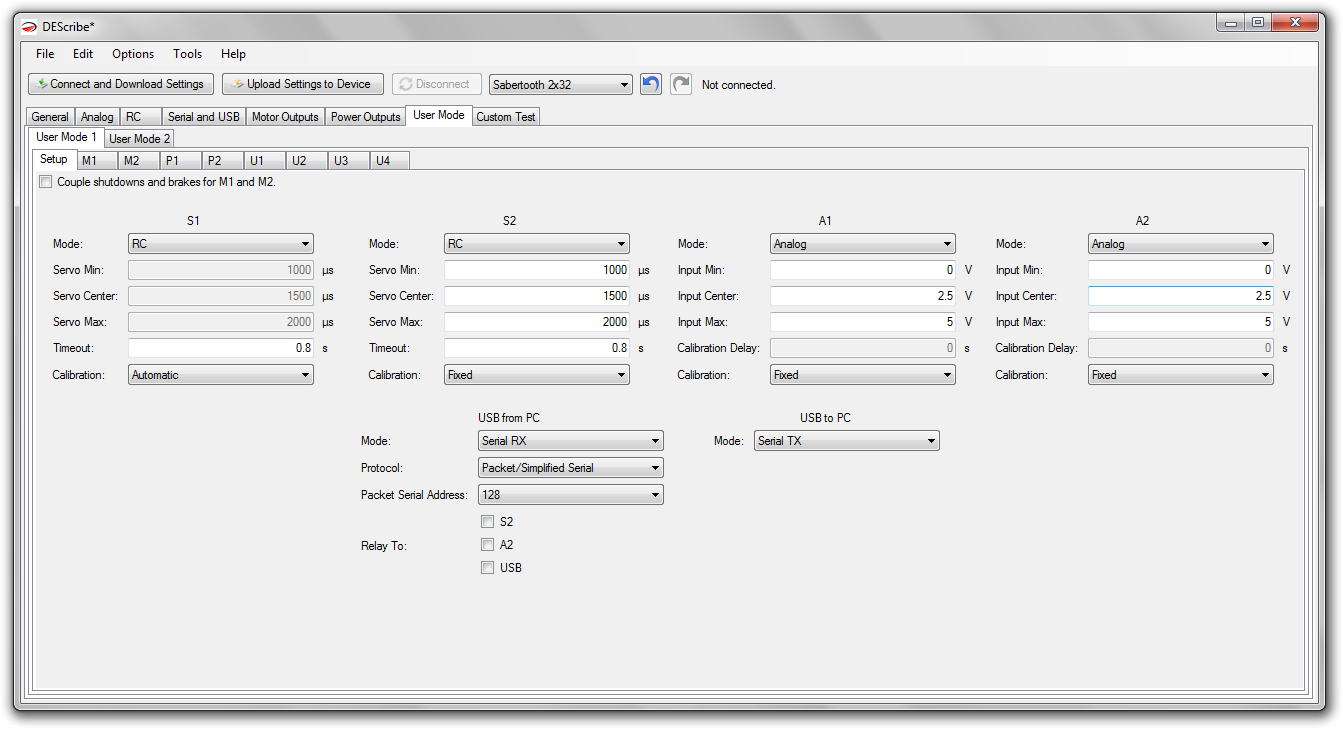The width and height of the screenshot is (1343, 730).
Task: Click the undo arrow icon in toolbar
Action: [651, 84]
